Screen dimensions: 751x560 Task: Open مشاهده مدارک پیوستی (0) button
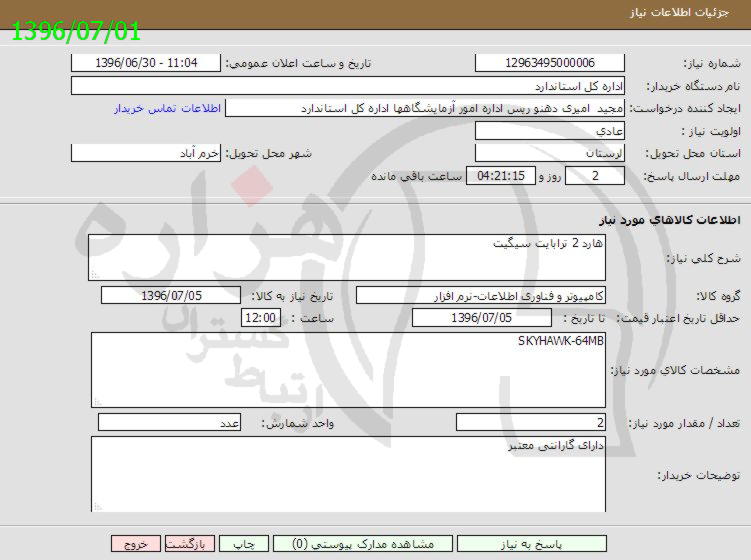(x=363, y=544)
